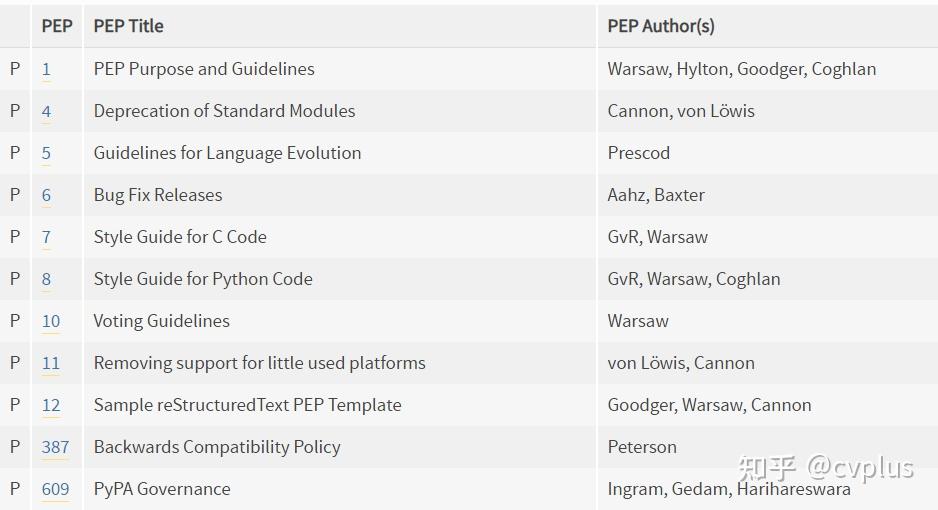Open the PEP 6 link
The width and height of the screenshot is (938, 510).
(x=46, y=195)
